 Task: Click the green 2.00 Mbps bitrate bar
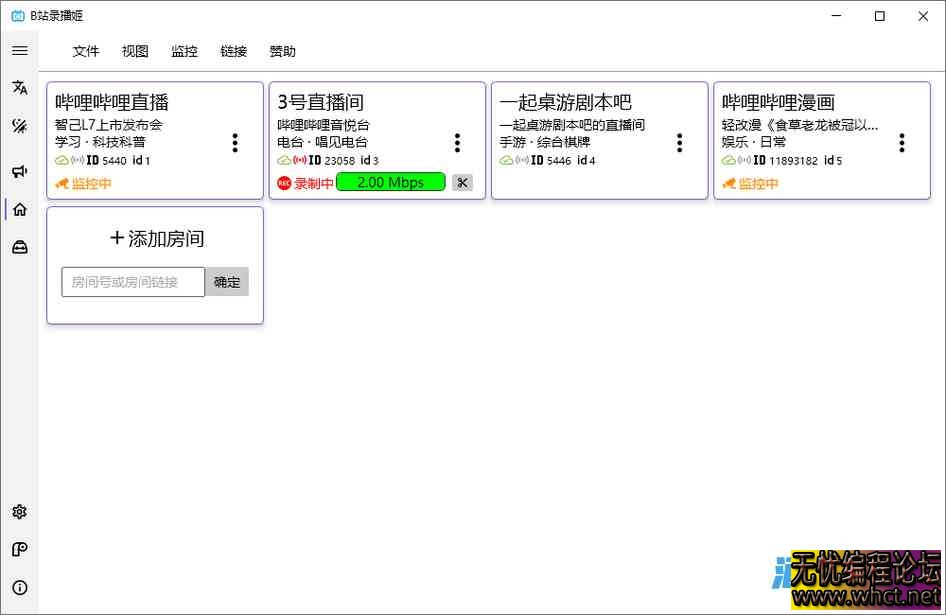click(390, 182)
